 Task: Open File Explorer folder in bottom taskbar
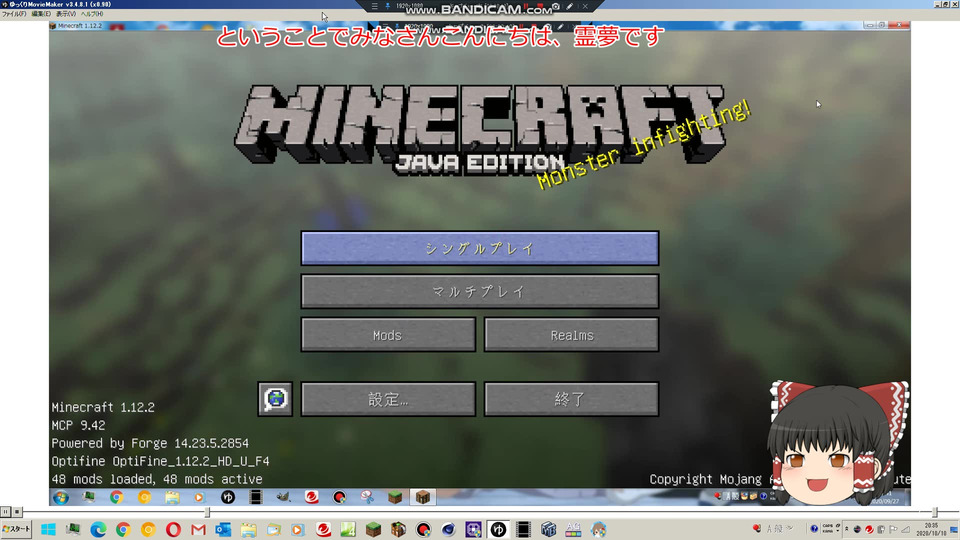(x=248, y=530)
